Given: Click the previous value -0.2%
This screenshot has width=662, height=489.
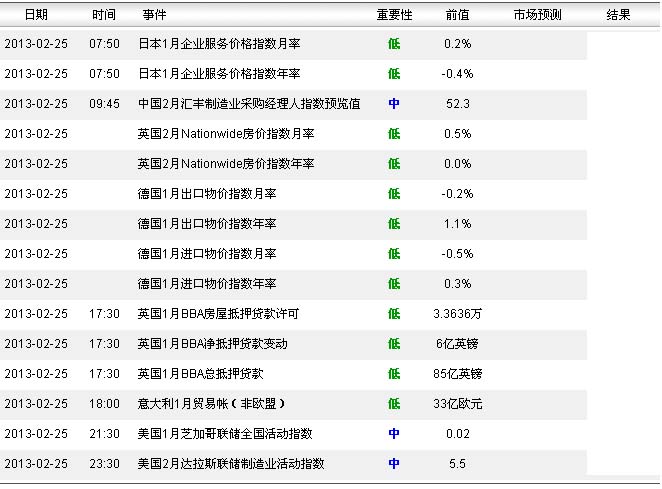Looking at the screenshot, I should tap(458, 194).
